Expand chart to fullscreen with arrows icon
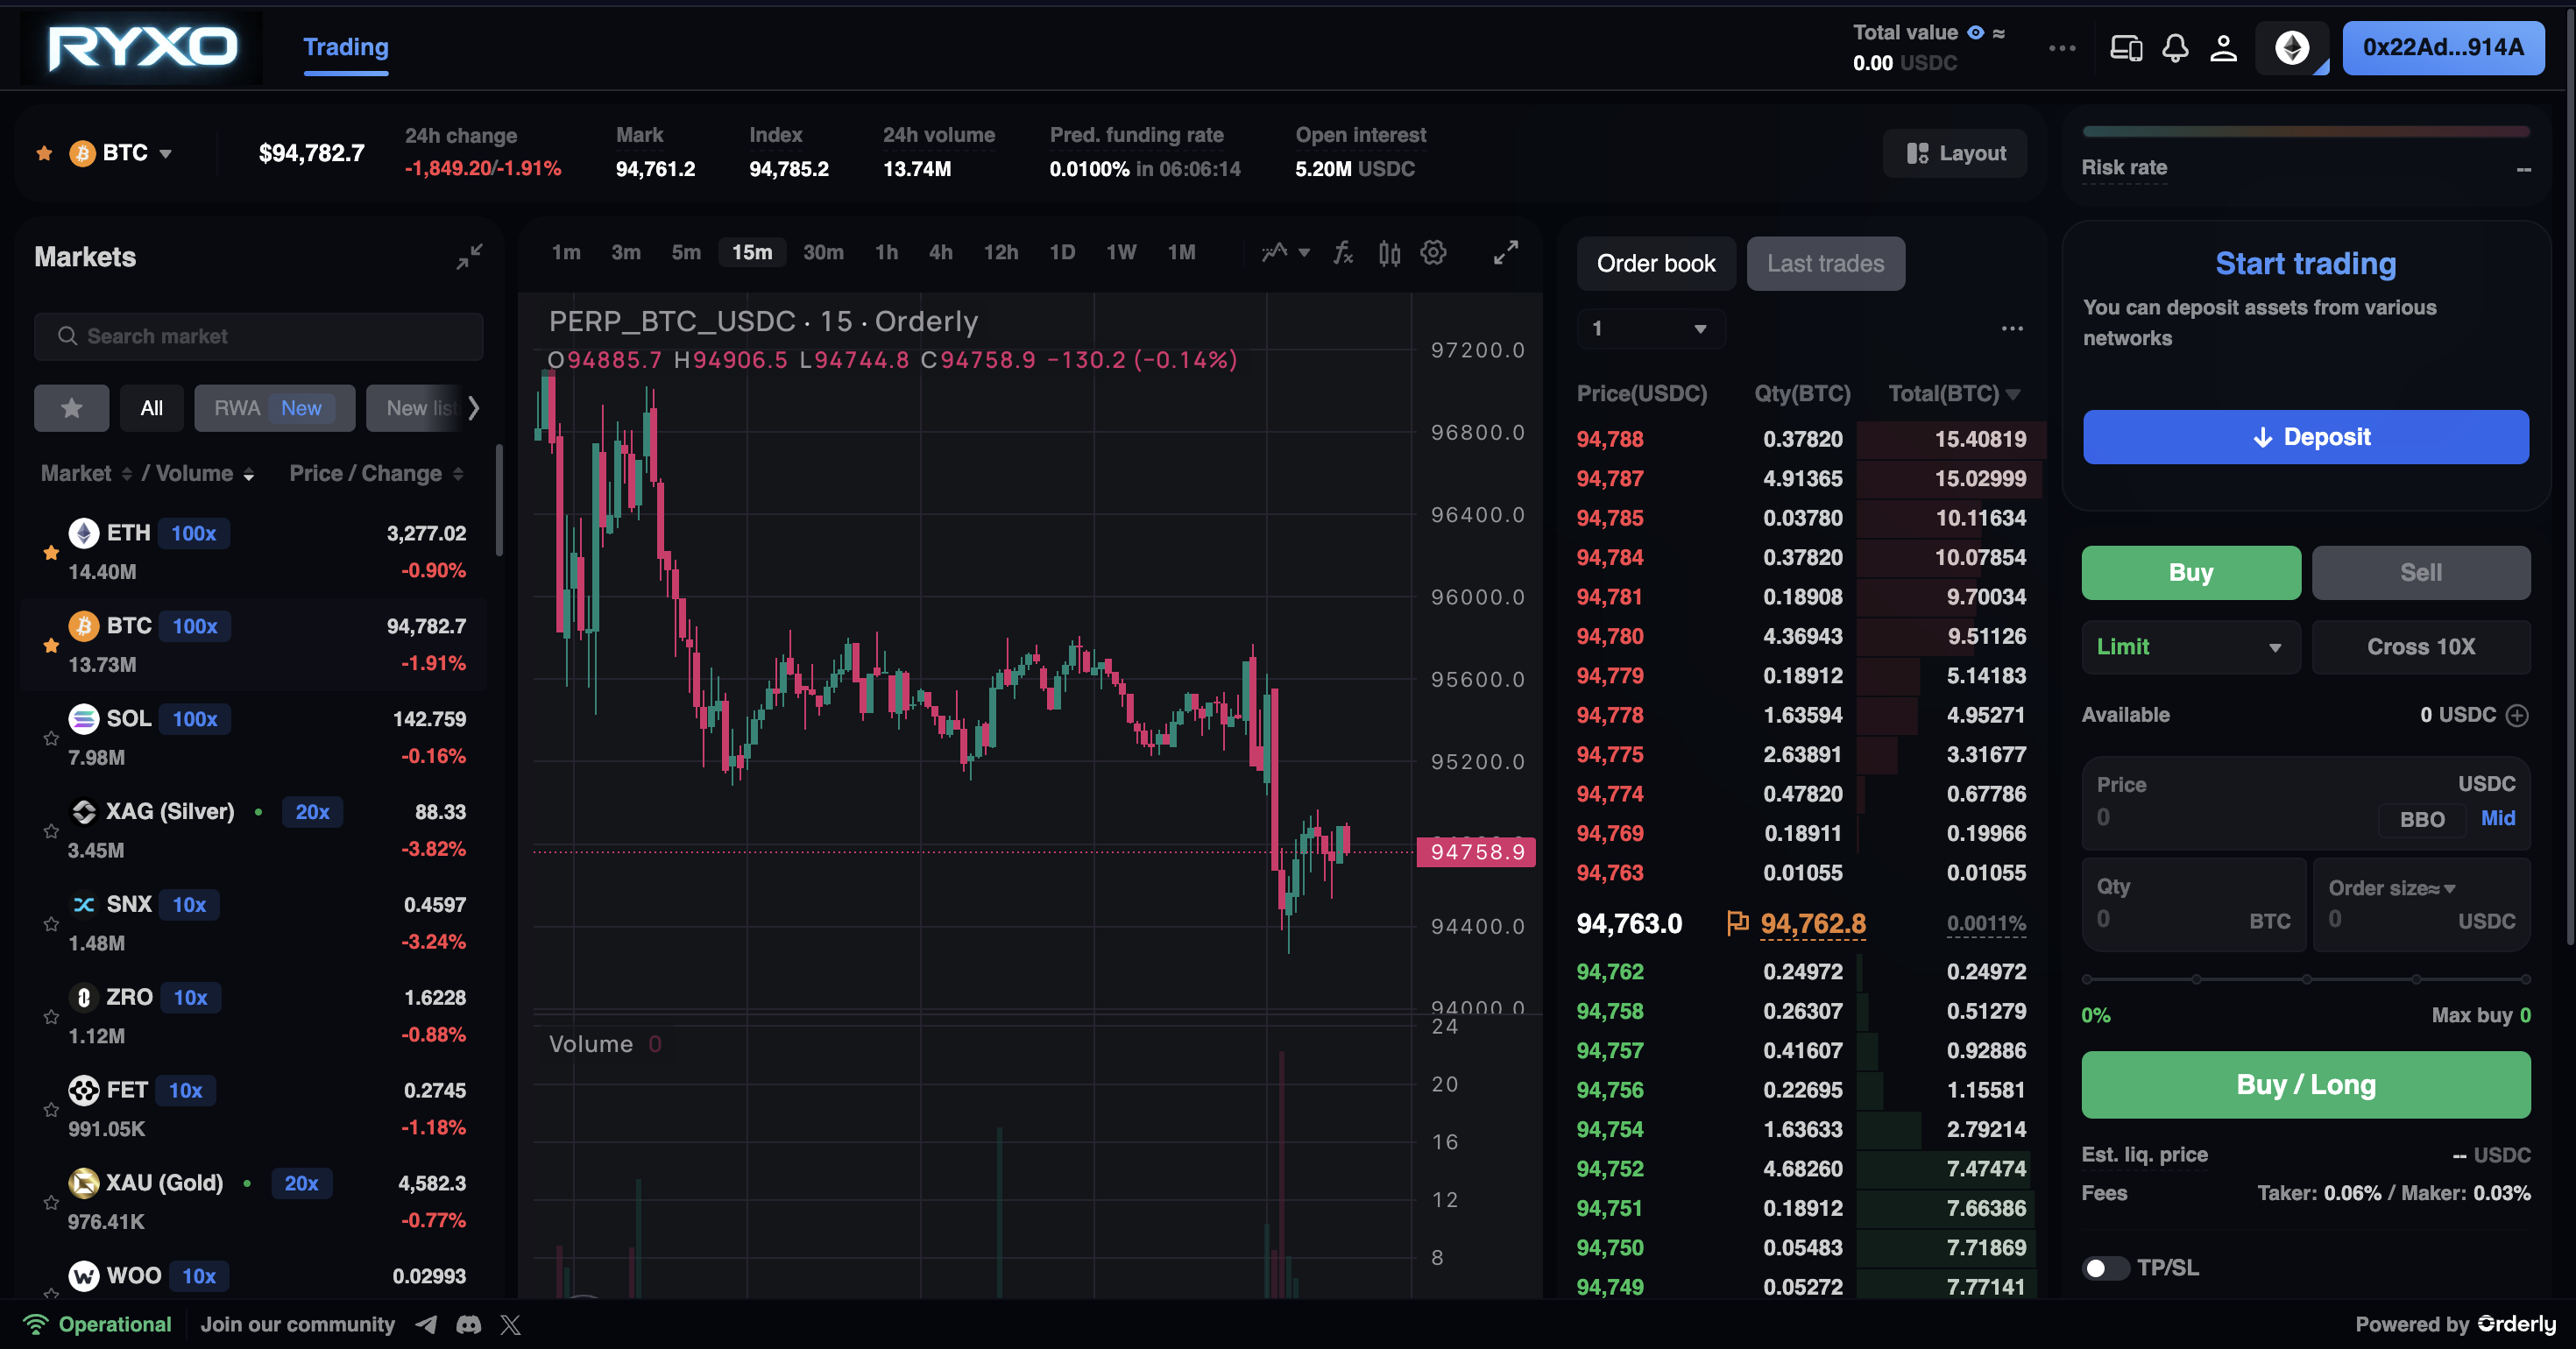 point(1505,252)
